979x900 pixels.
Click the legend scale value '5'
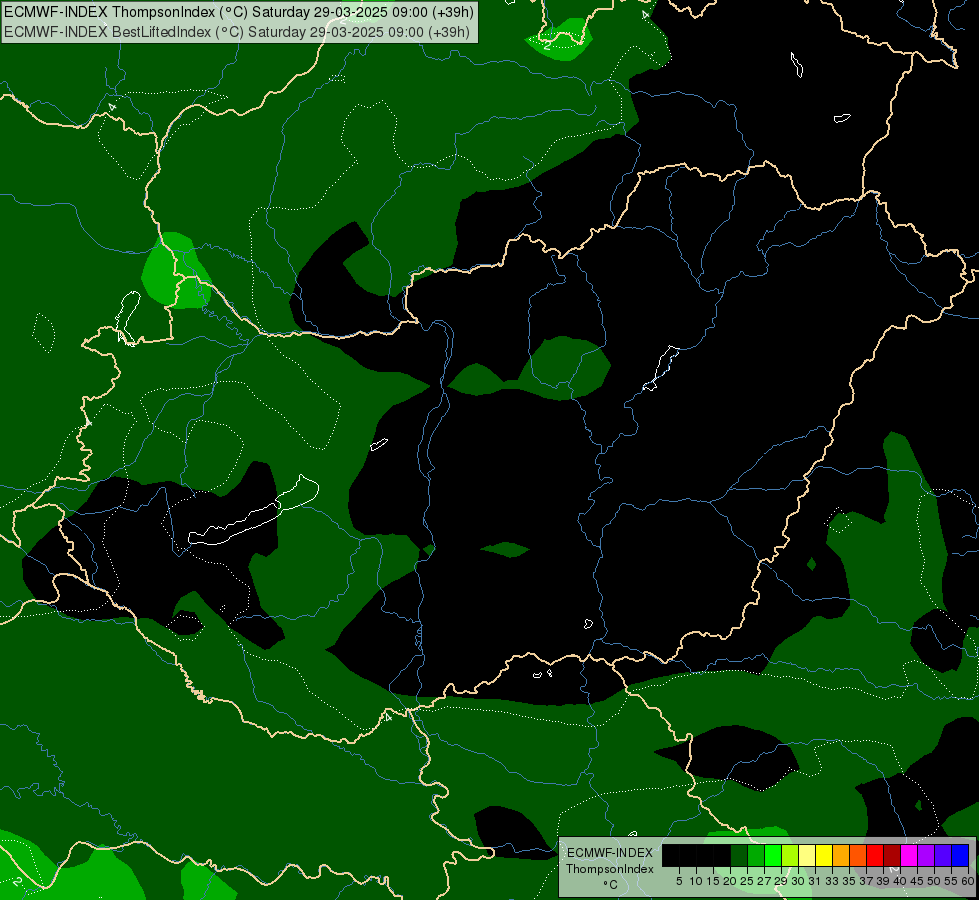679,881
